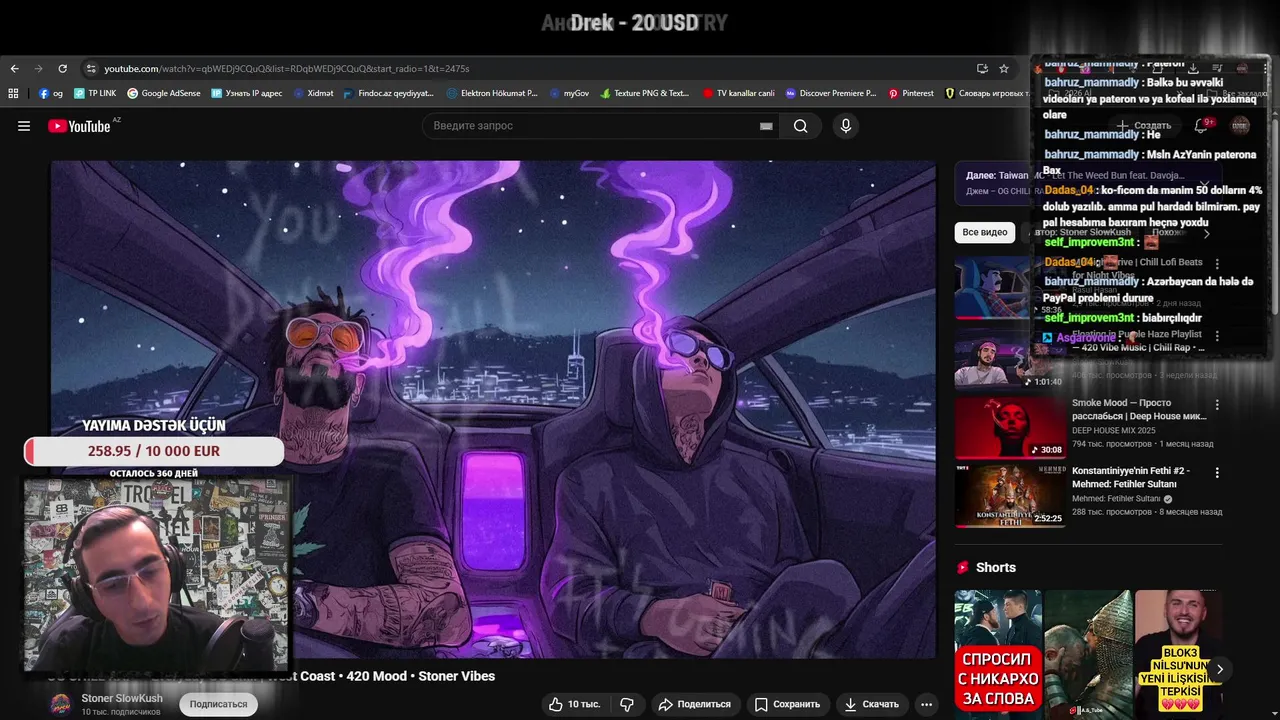The height and width of the screenshot is (720, 1280).
Task: Reload the page with the refresh icon
Action: [x=62, y=68]
